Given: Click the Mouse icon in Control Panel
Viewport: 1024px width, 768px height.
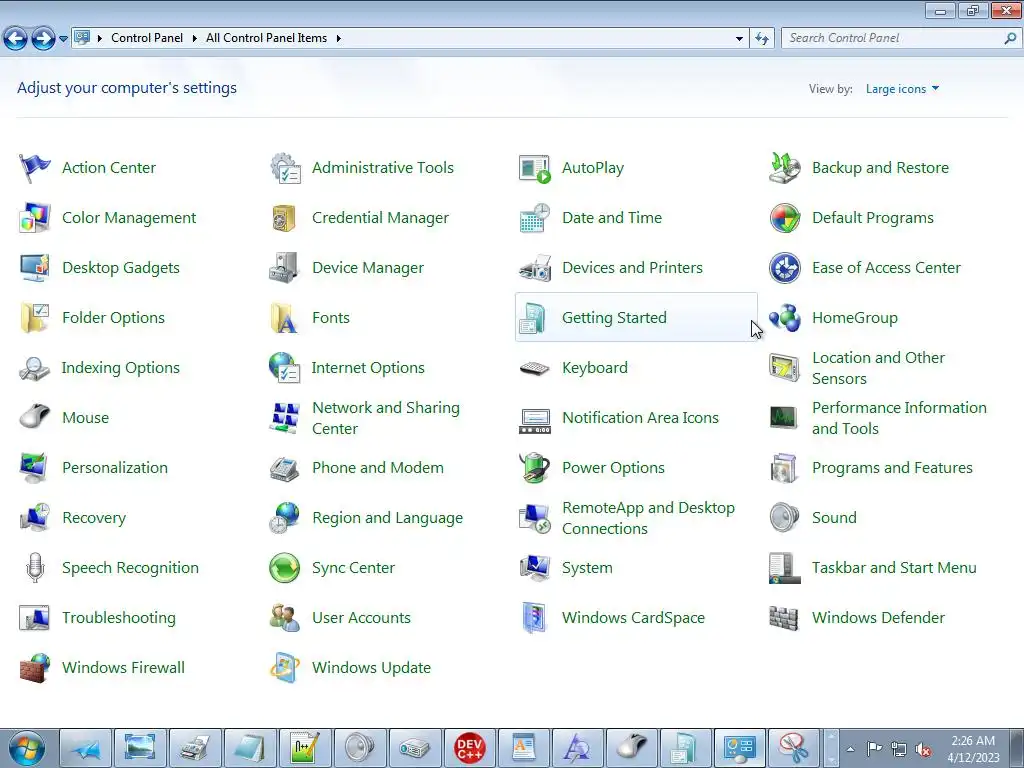Looking at the screenshot, I should pyautogui.click(x=35, y=418).
